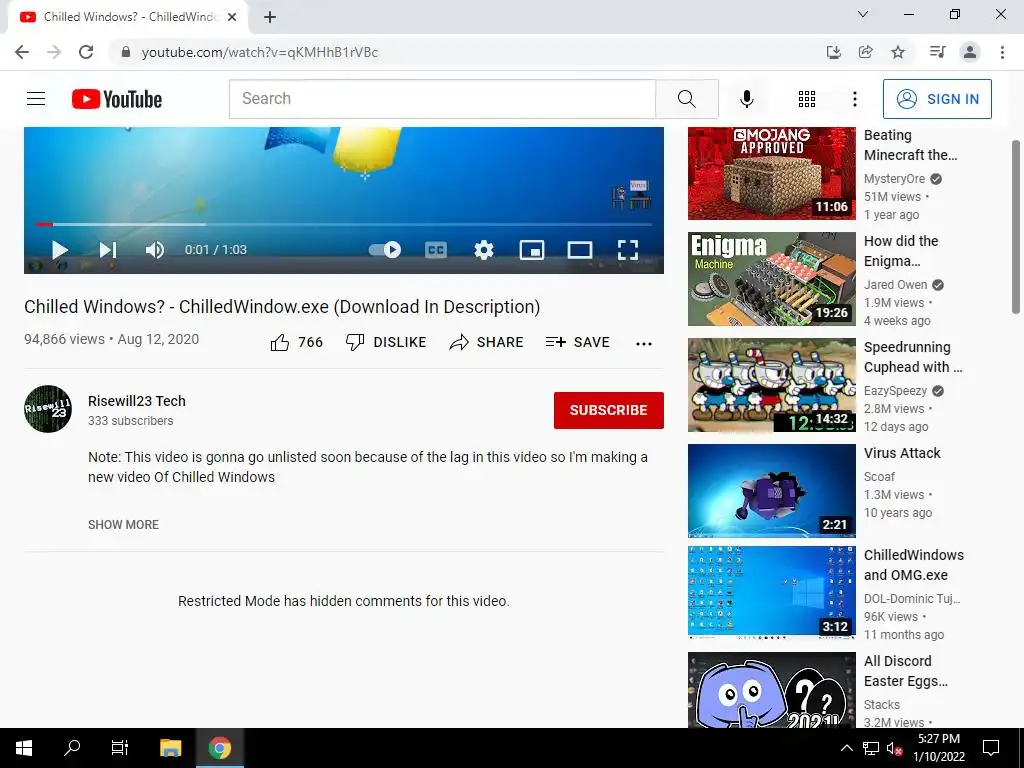
Task: Enter full screen mode icon
Action: point(628,249)
